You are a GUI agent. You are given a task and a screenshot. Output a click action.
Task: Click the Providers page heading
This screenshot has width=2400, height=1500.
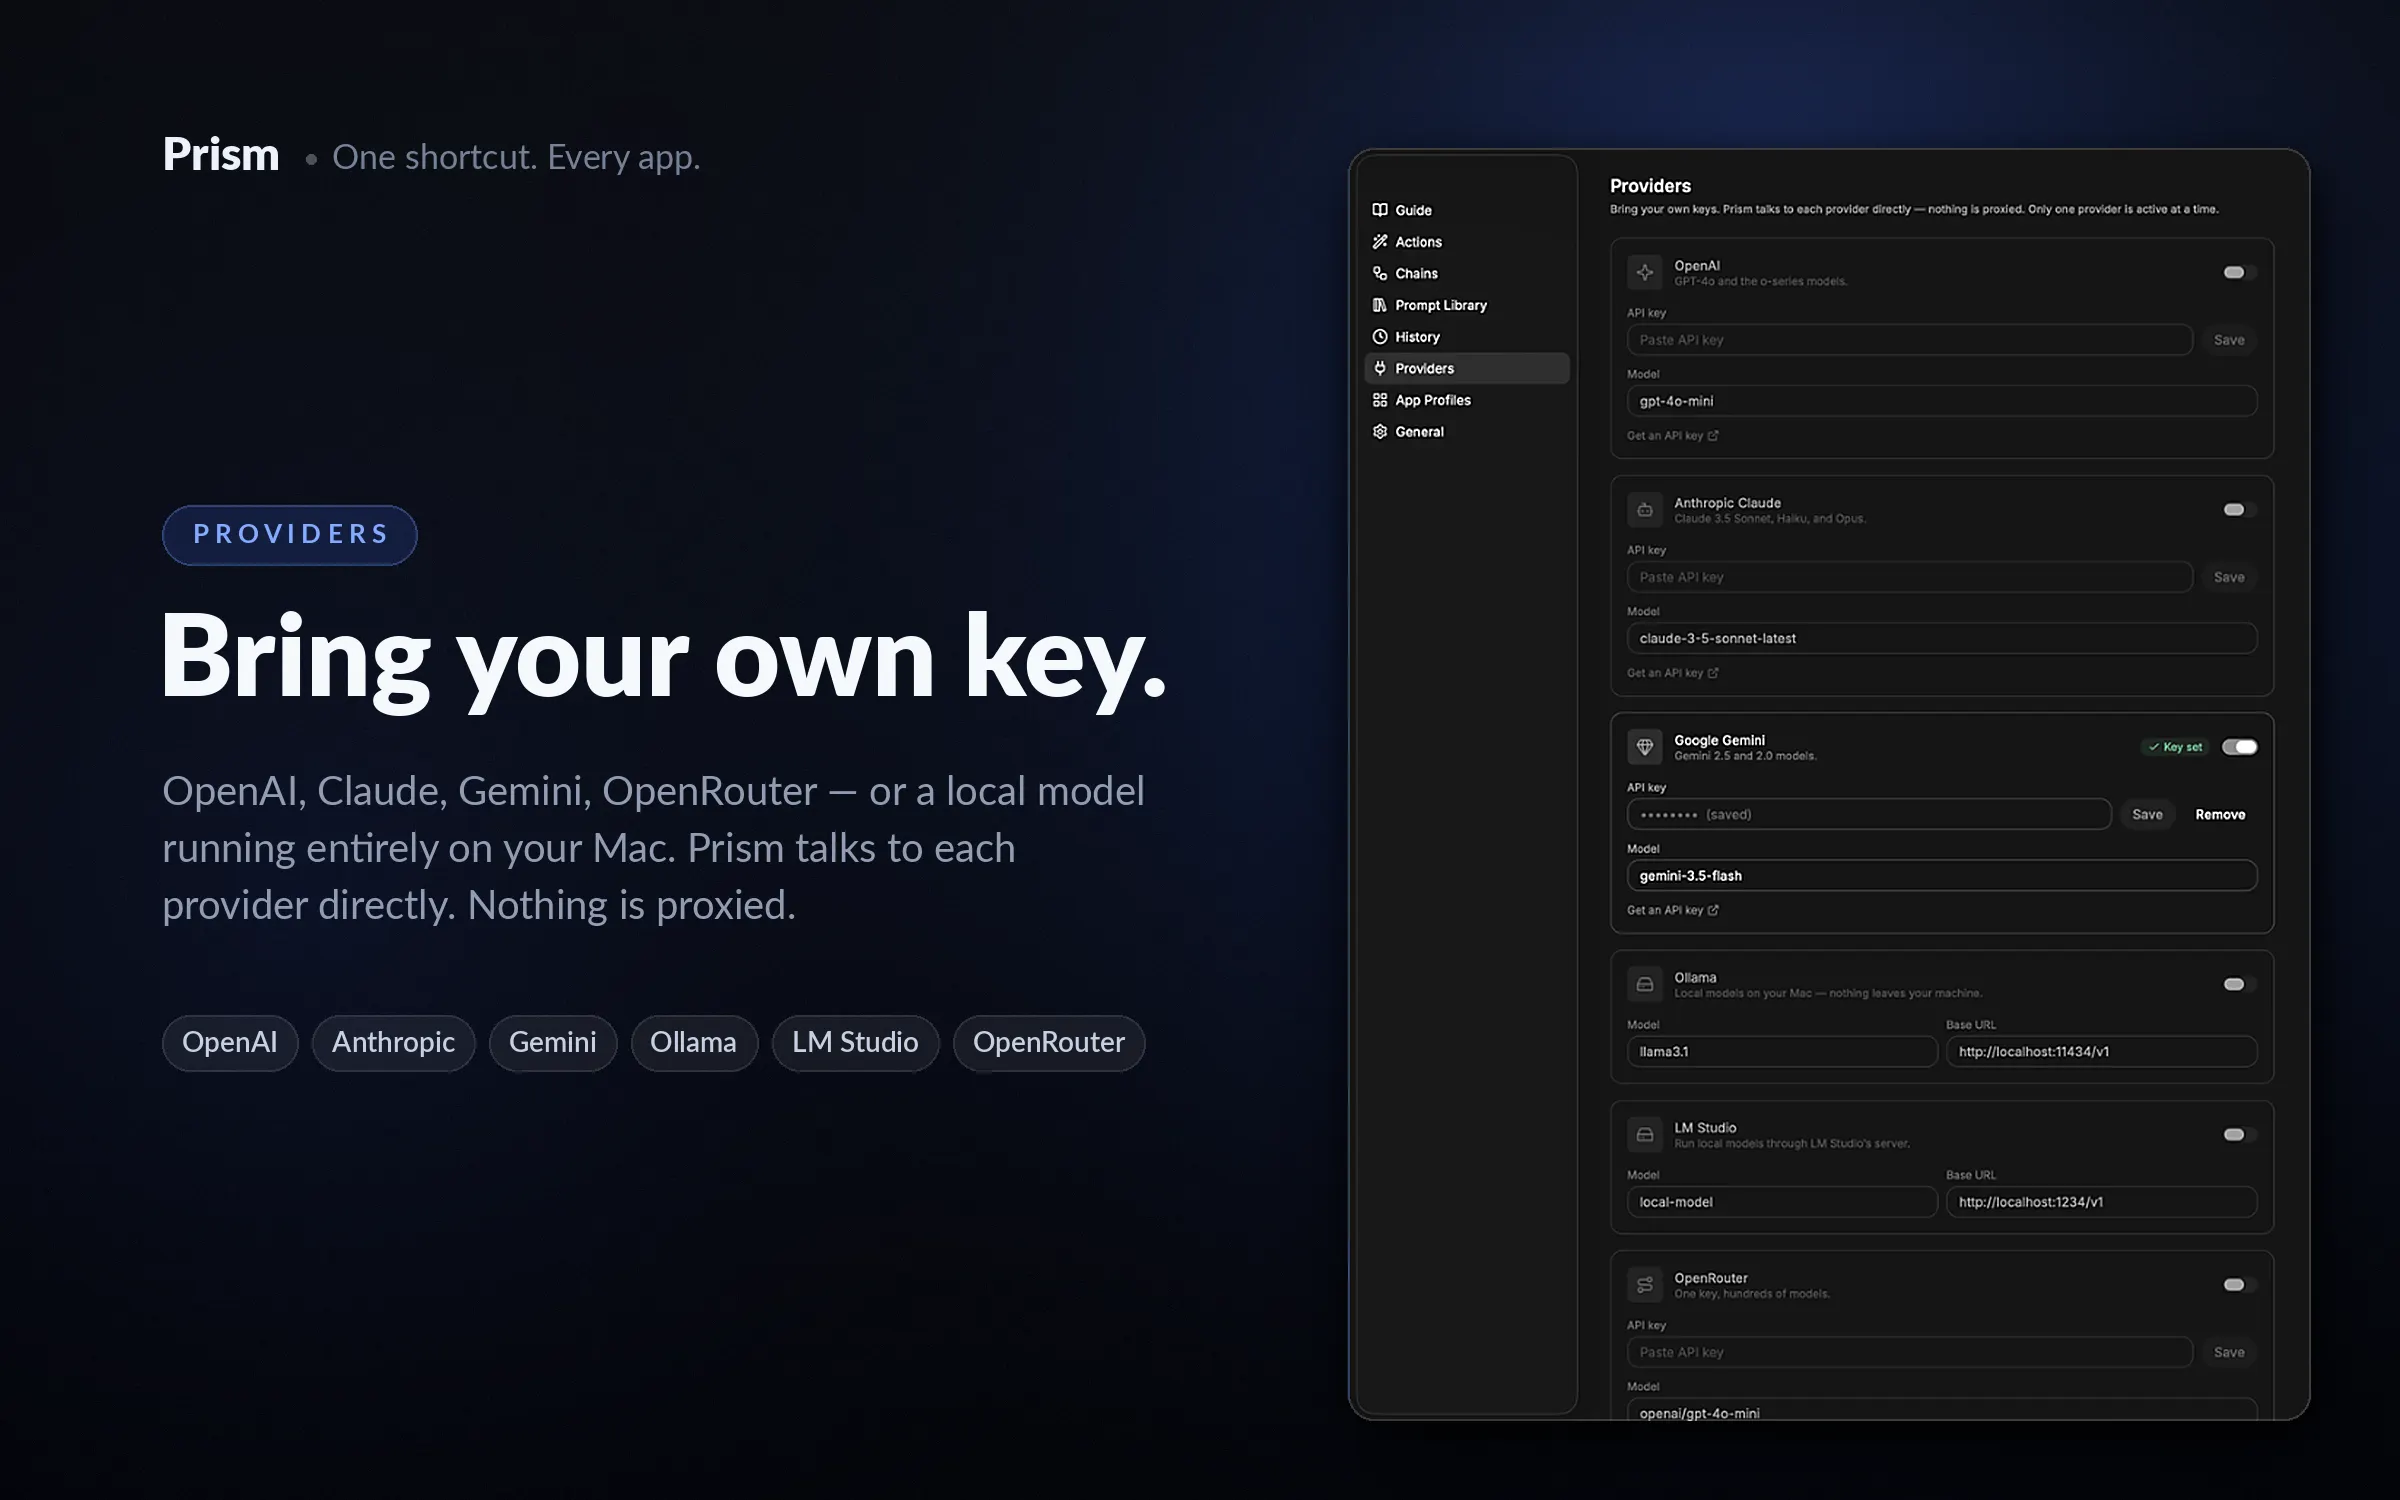[x=1650, y=186]
